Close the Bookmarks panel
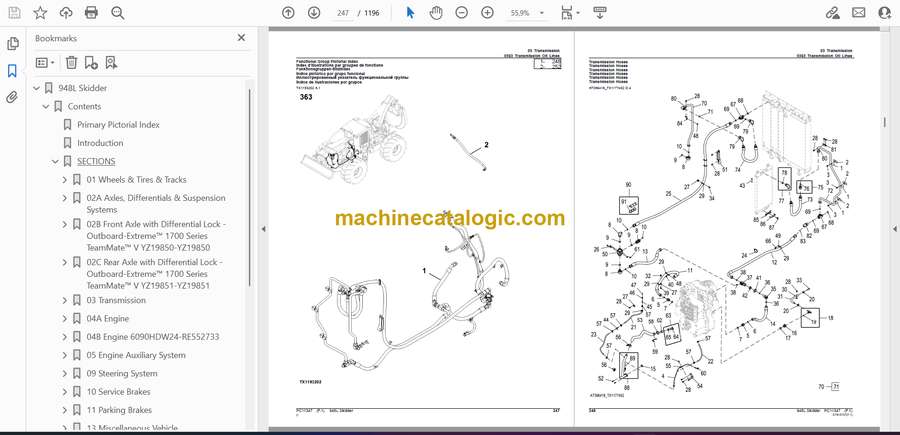 pyautogui.click(x=241, y=38)
